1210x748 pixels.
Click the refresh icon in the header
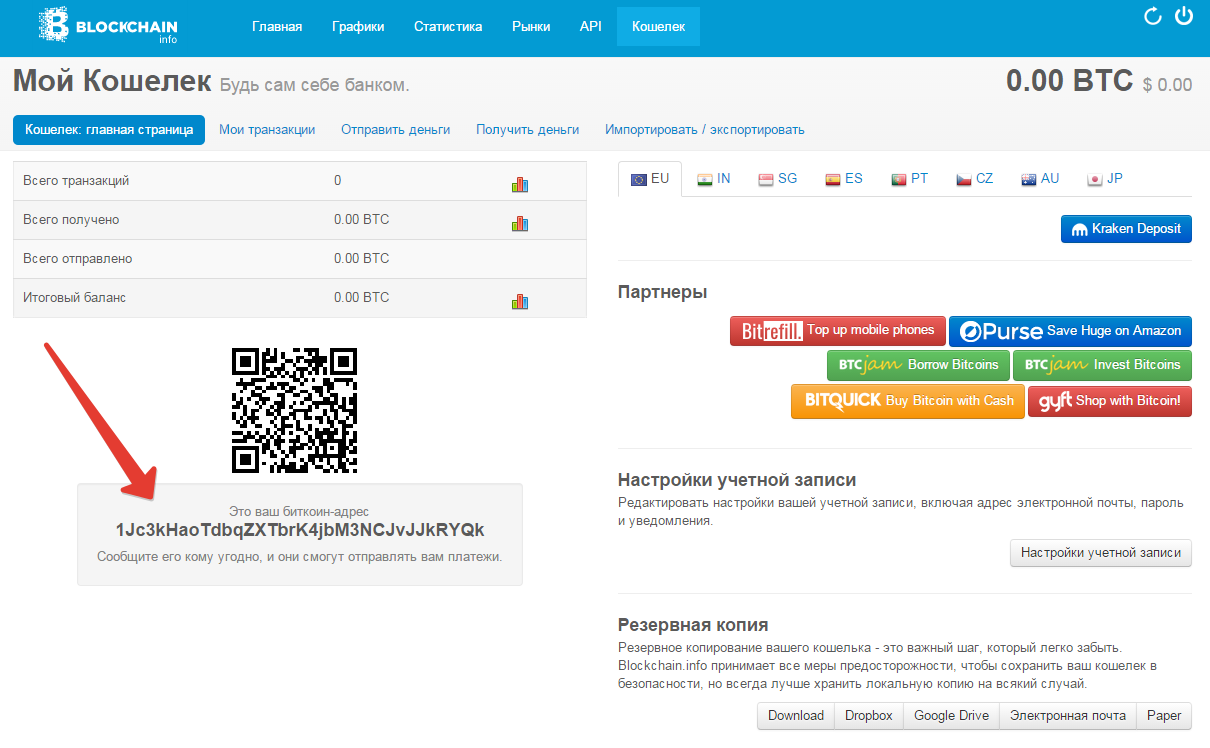coord(1152,16)
